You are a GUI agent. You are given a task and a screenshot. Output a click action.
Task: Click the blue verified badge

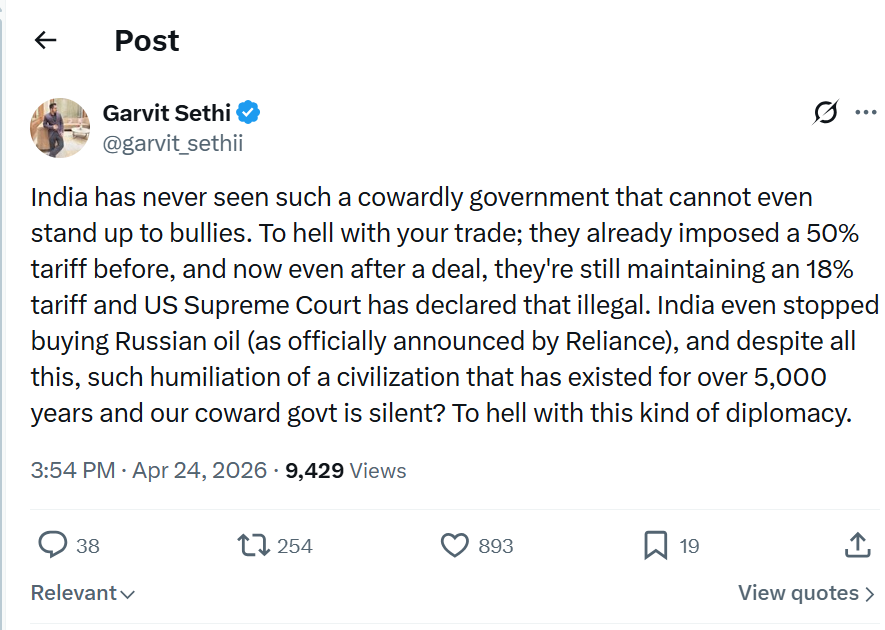coord(248,112)
